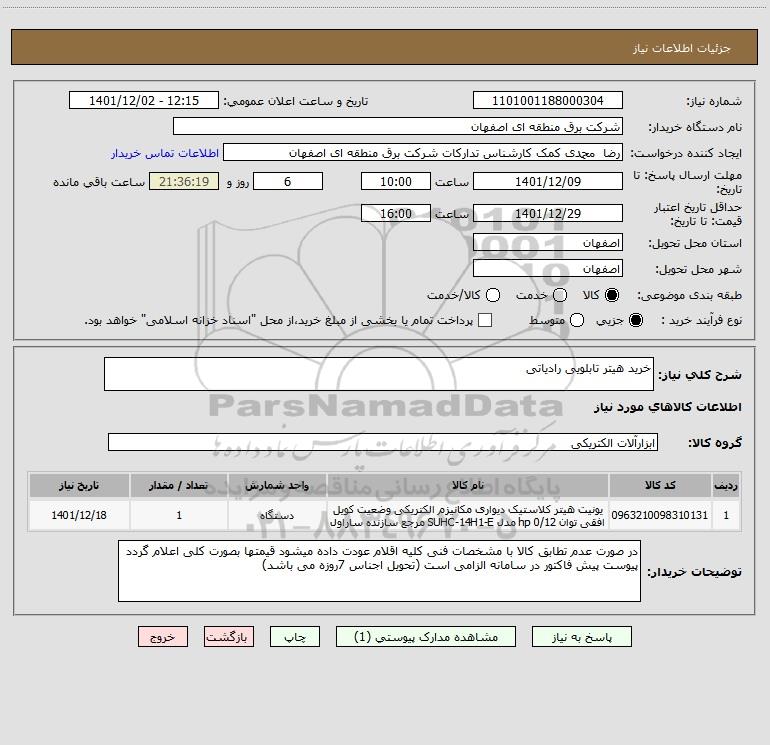
Task: Click the price validity date 1401/12/29
Action: [x=548, y=213]
